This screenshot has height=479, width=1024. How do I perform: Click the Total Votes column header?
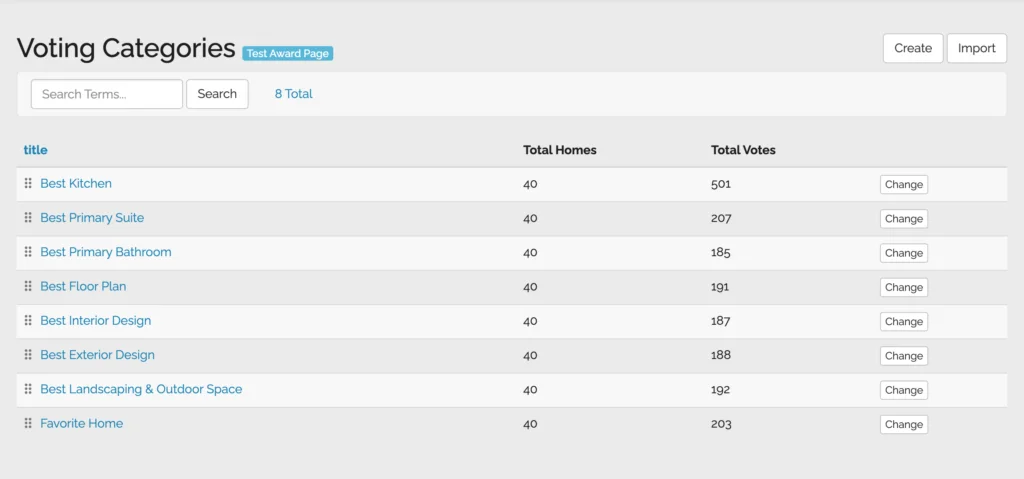743,150
